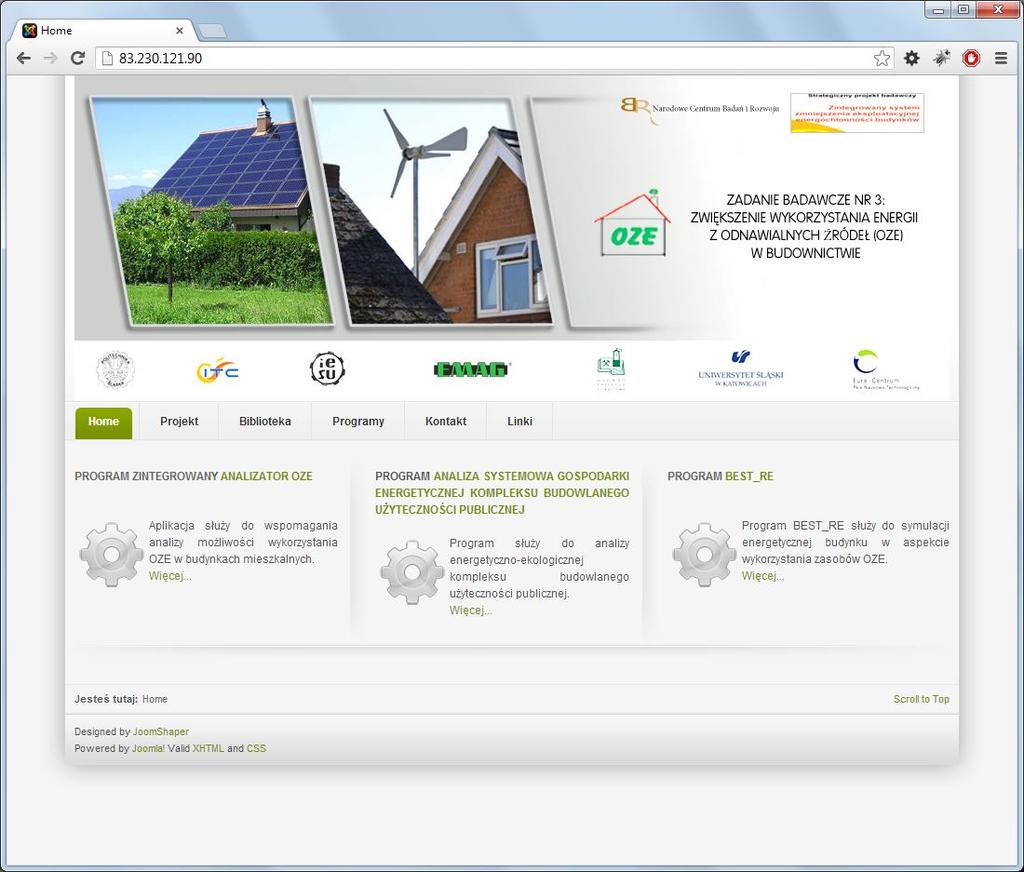Click the green EMAG logo
Viewport: 1024px width, 872px height.
coord(472,370)
